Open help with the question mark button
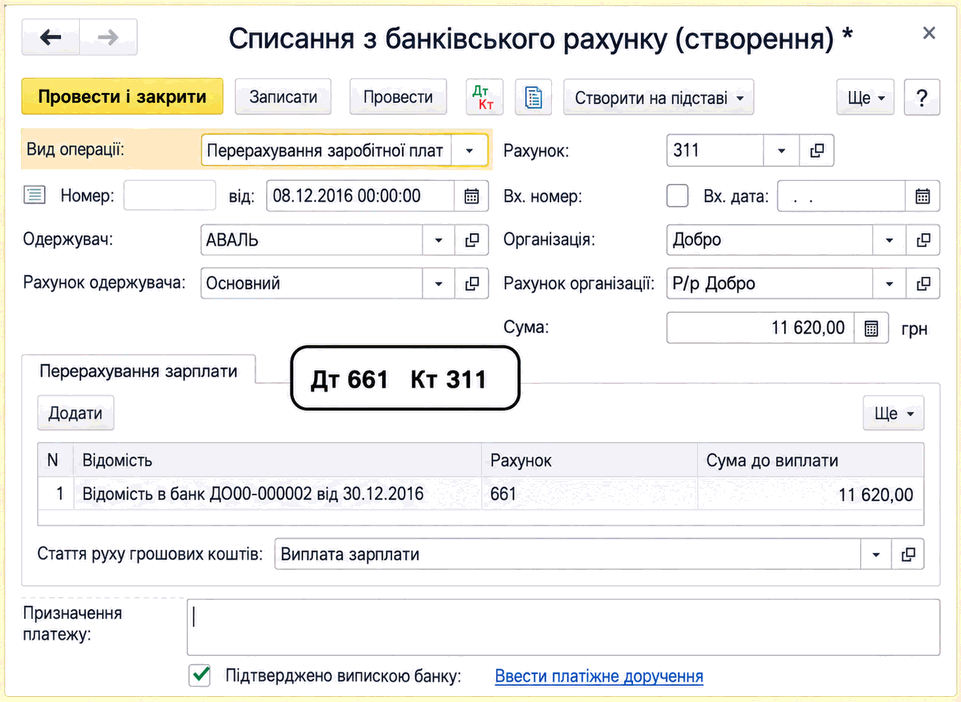 click(922, 97)
